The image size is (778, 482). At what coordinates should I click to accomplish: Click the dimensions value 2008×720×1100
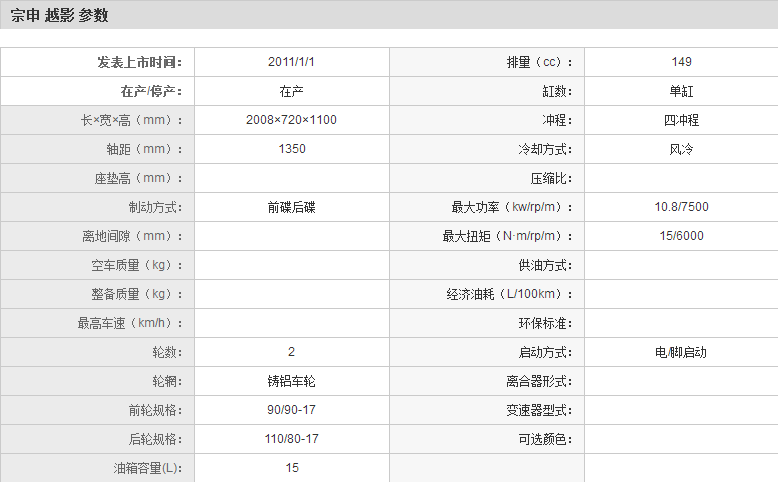pos(291,120)
